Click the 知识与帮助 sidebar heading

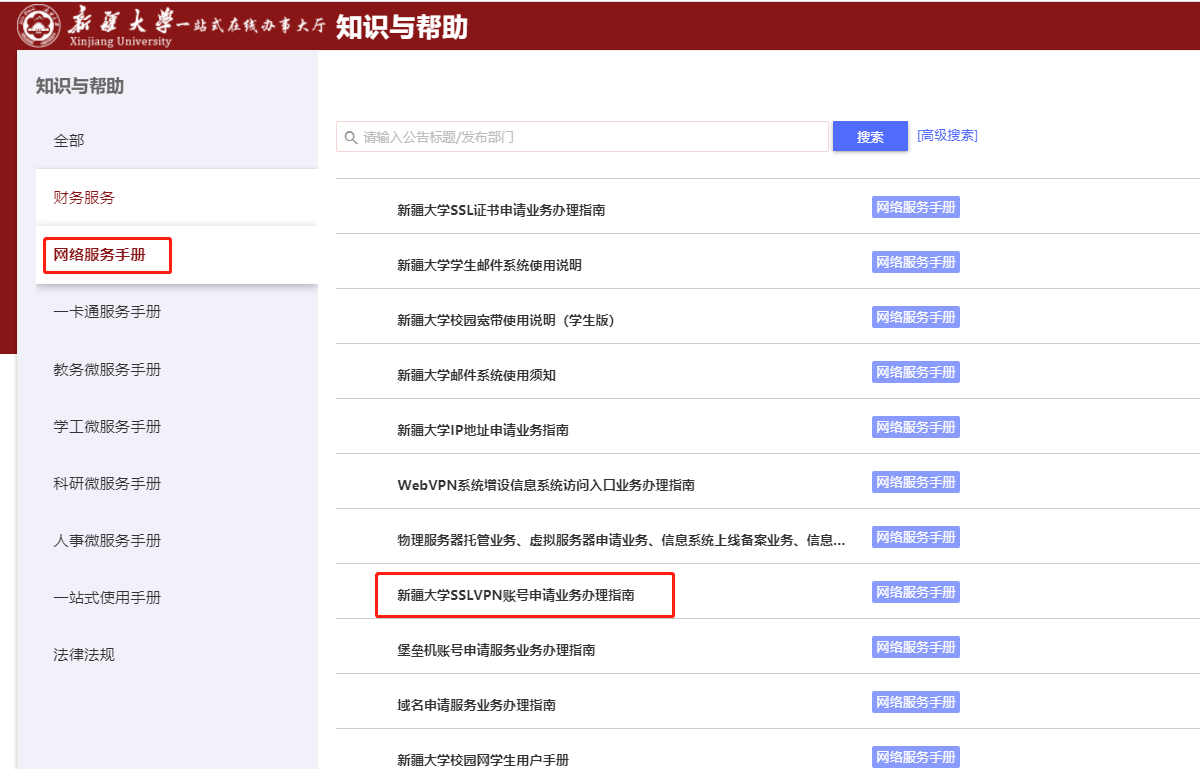(x=80, y=86)
